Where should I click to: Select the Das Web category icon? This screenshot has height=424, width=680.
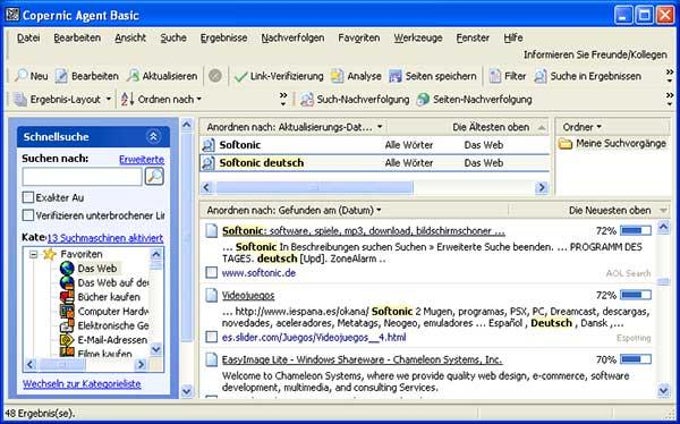coord(67,268)
